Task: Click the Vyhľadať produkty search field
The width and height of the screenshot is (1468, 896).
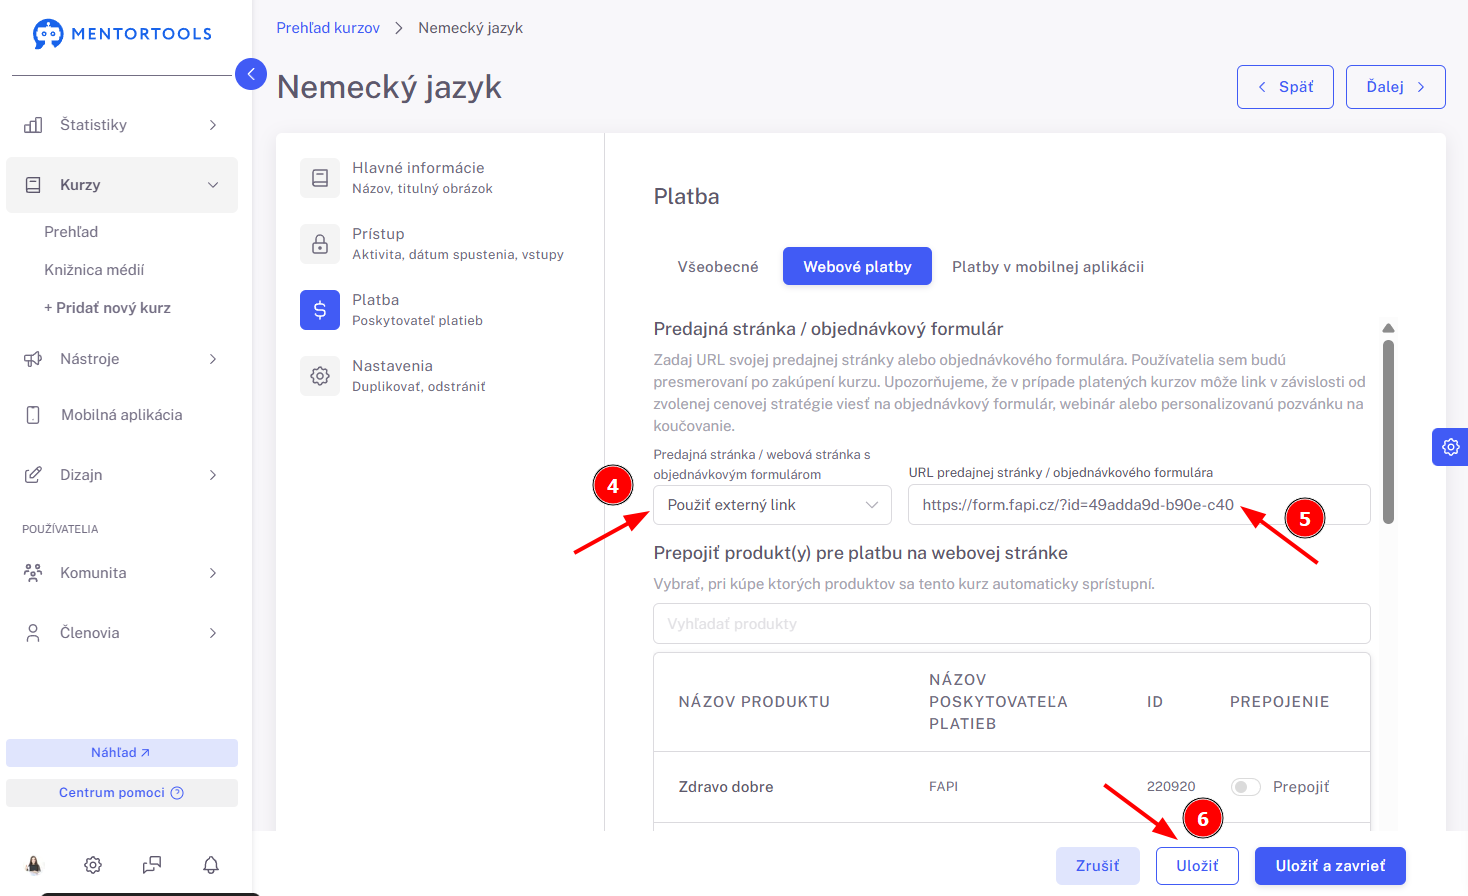Action: click(1012, 624)
